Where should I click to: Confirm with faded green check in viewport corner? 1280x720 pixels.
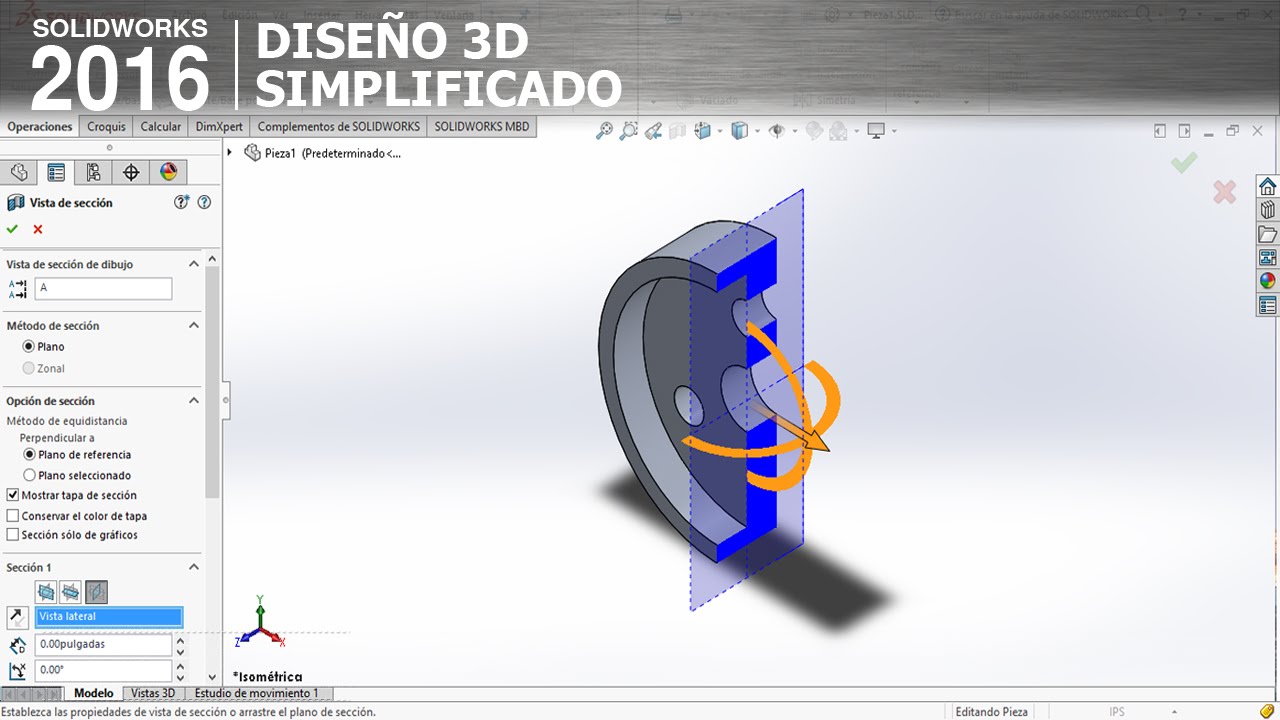point(1184,161)
